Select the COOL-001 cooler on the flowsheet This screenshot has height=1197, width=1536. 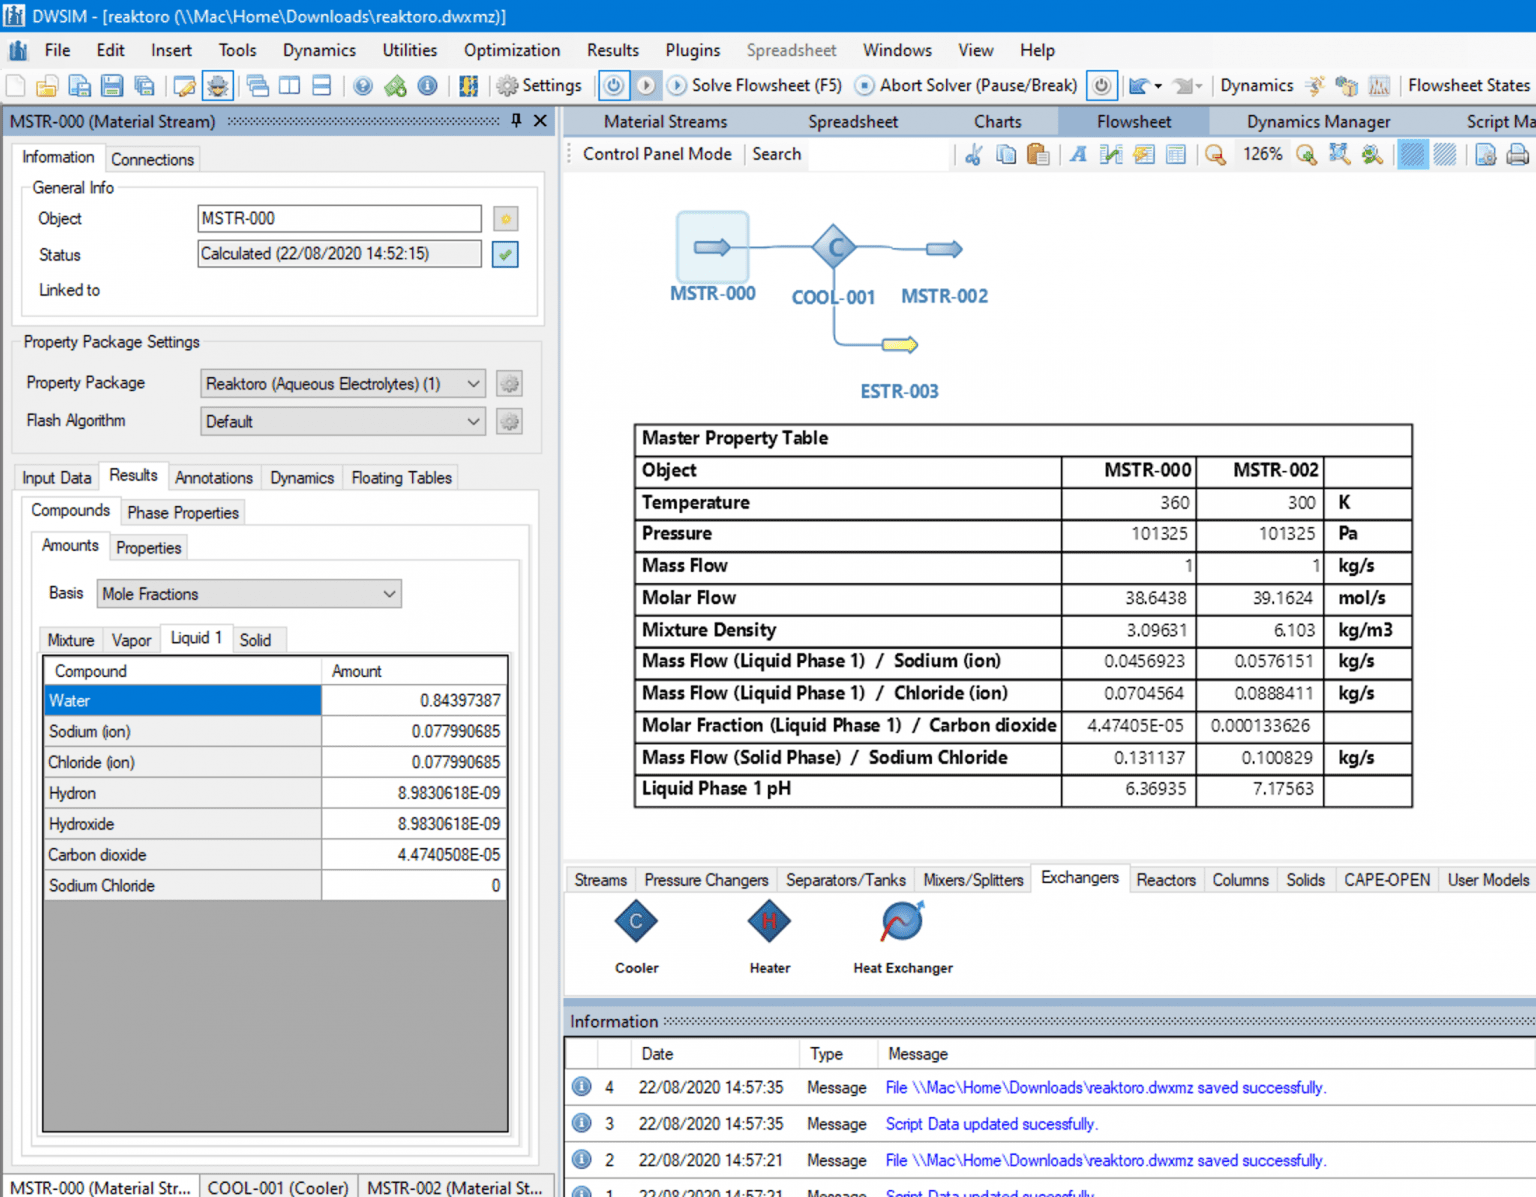[833, 247]
